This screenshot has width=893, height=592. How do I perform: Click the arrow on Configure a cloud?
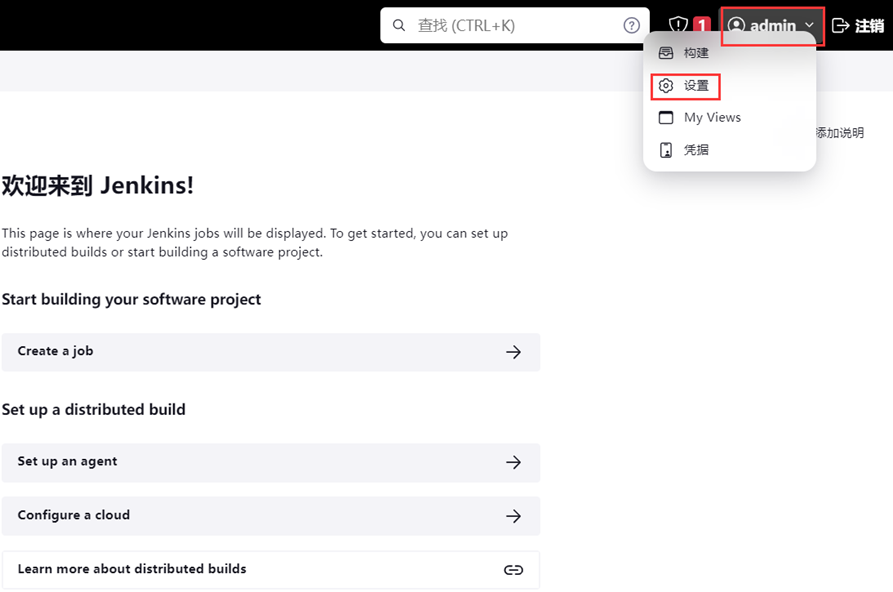click(x=513, y=516)
